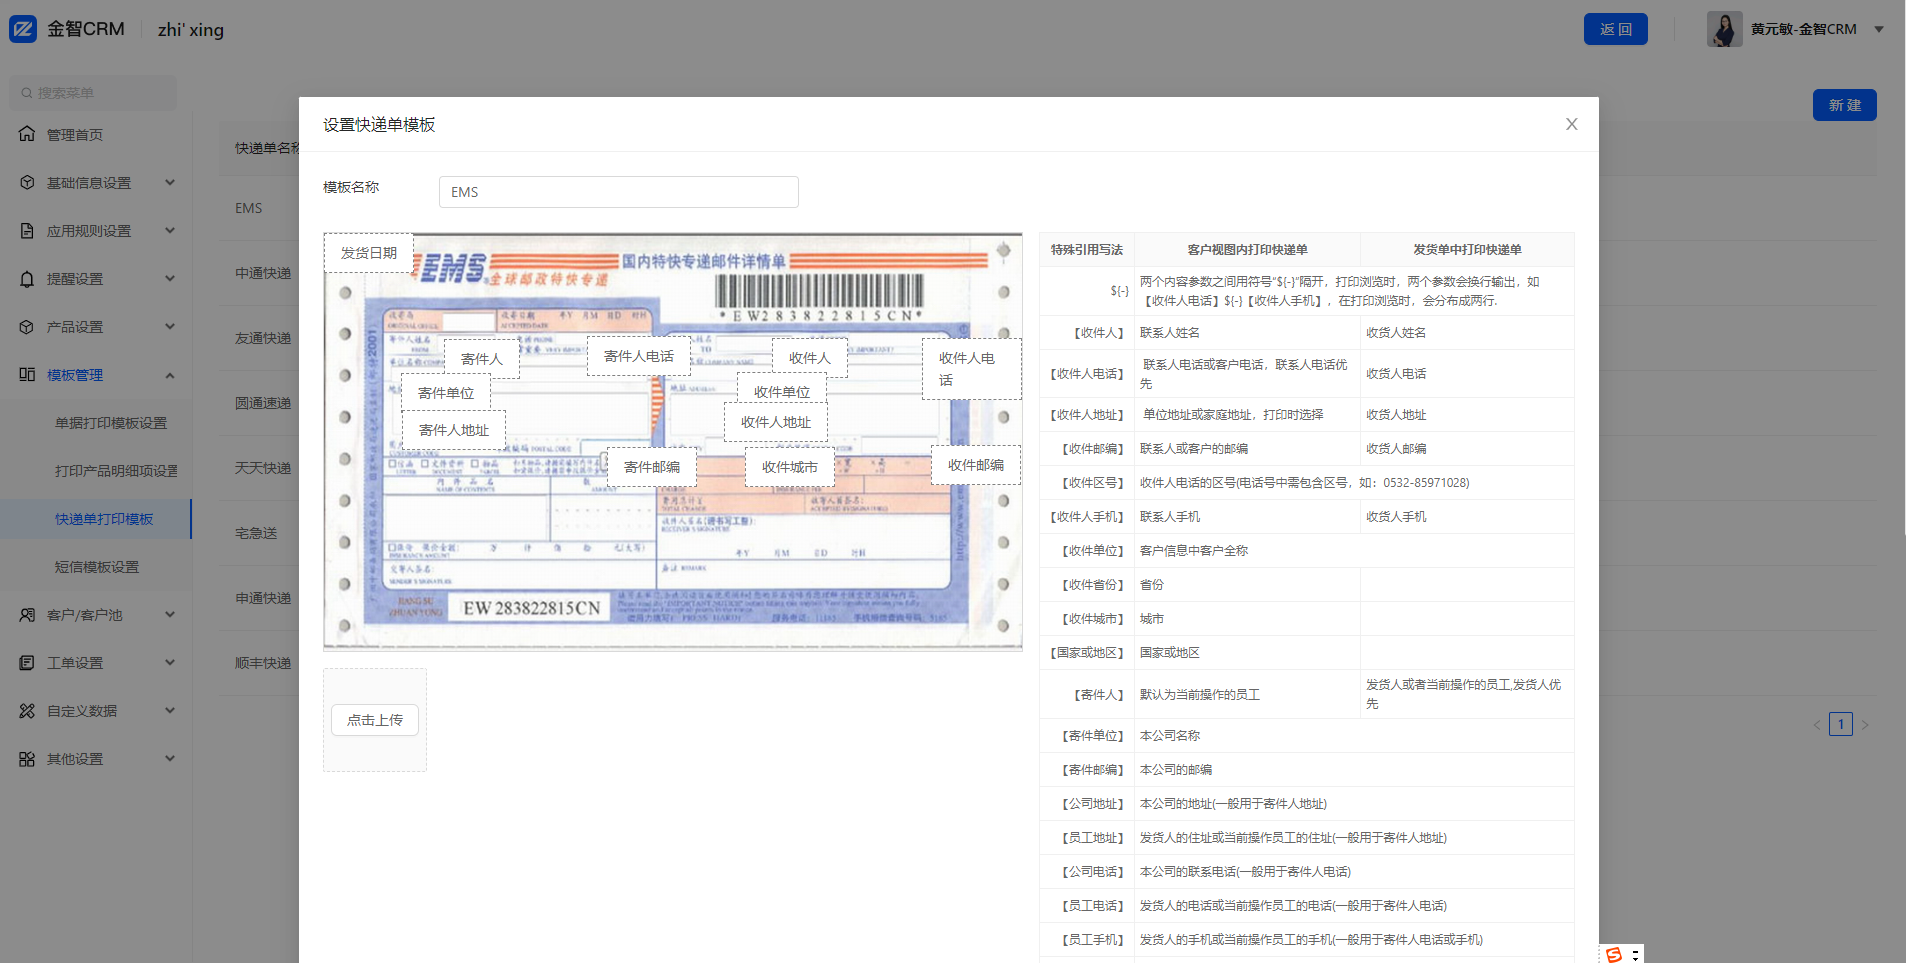This screenshot has height=963, width=1906.
Task: Expand 自定义数据 menu chevron
Action: 170,710
